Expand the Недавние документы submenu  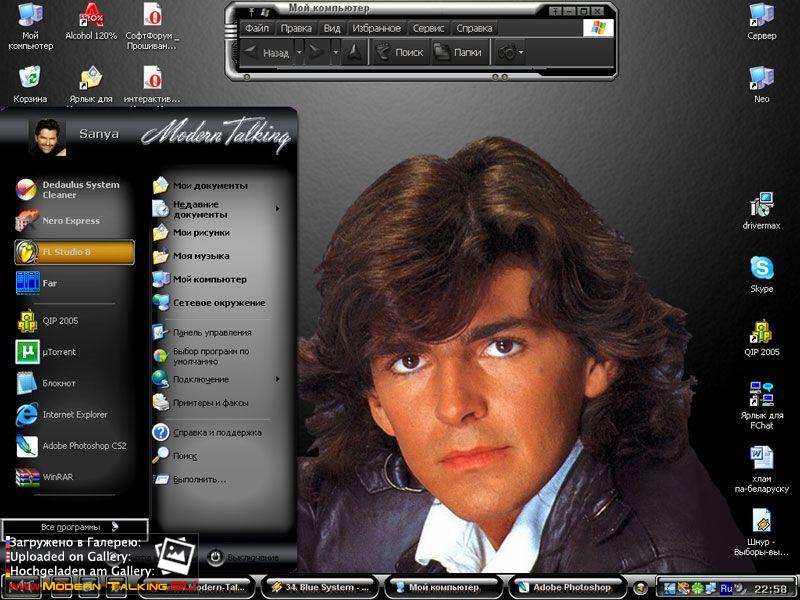(x=199, y=211)
